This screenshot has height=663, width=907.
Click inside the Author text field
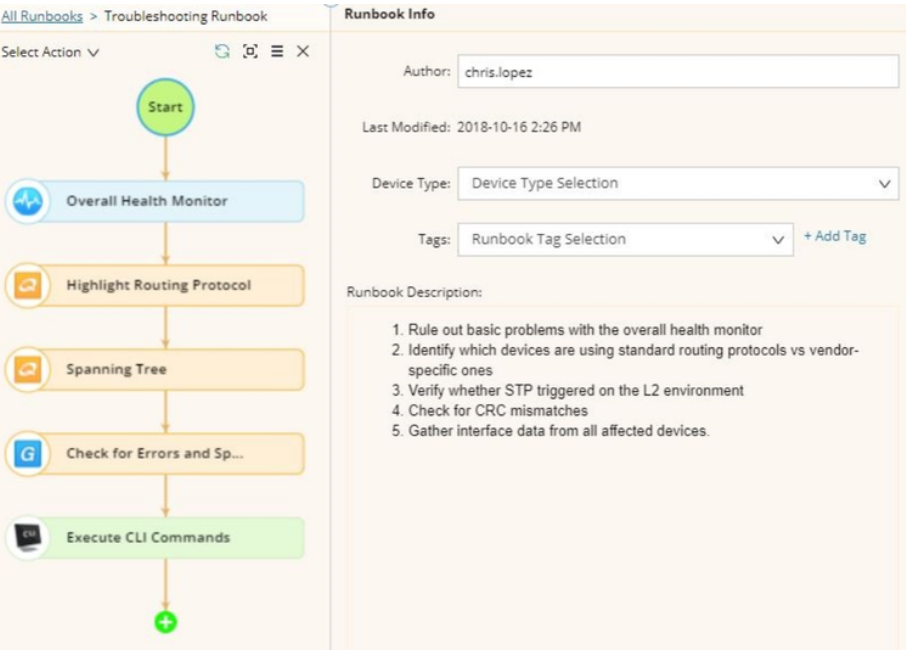point(677,72)
